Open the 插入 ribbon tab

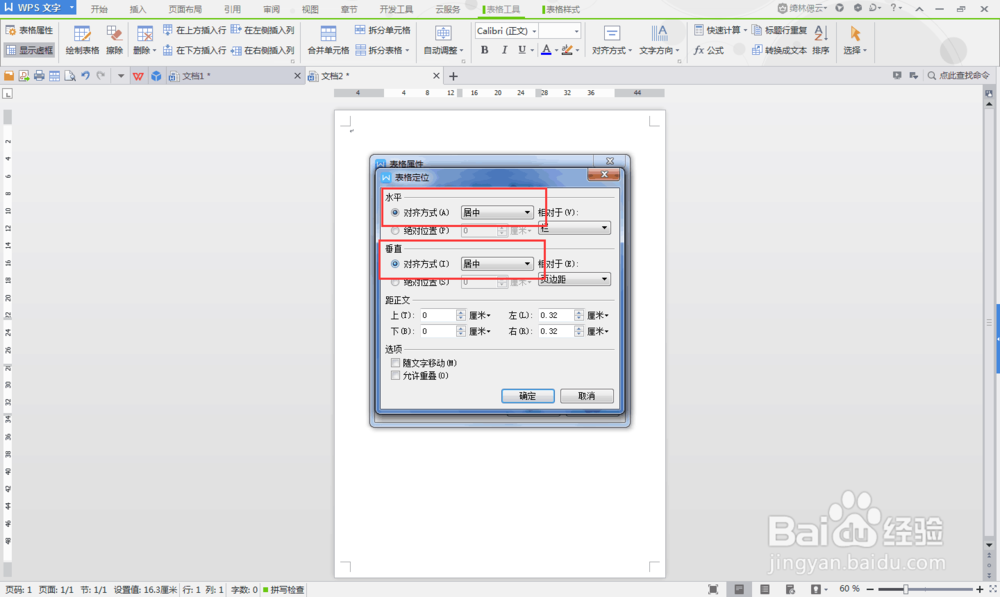point(138,9)
